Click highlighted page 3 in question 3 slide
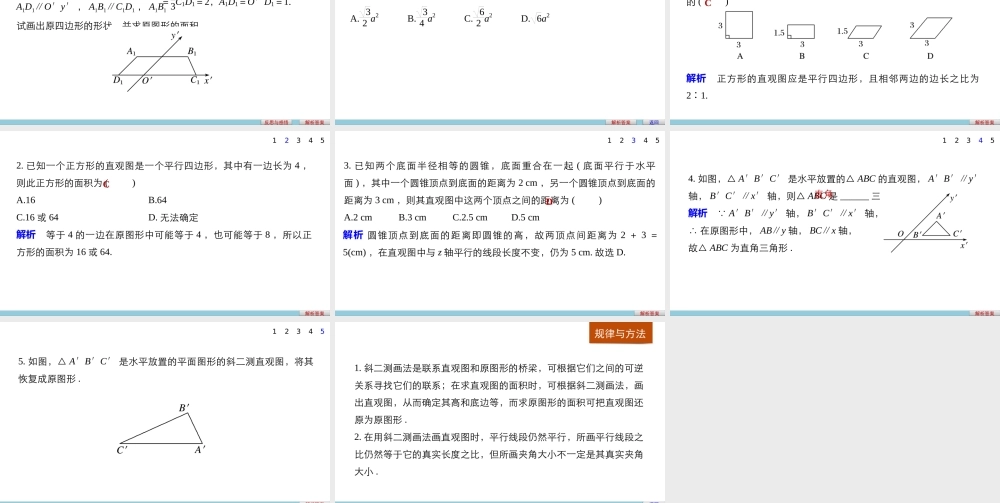This screenshot has height=503, width=1000. point(633,140)
